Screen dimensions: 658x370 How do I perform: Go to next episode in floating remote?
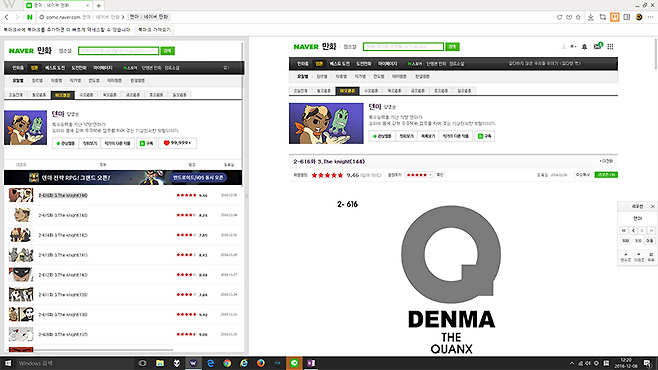642,230
